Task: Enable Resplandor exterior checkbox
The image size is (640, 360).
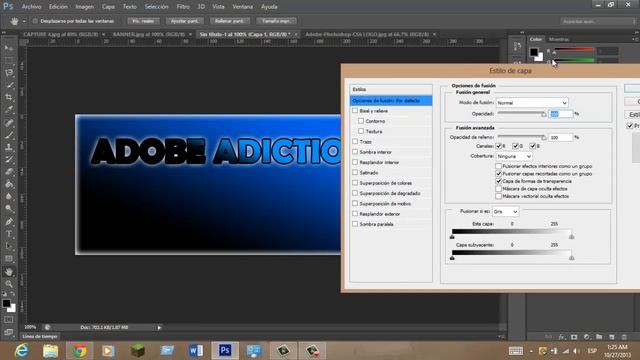Action: point(355,213)
